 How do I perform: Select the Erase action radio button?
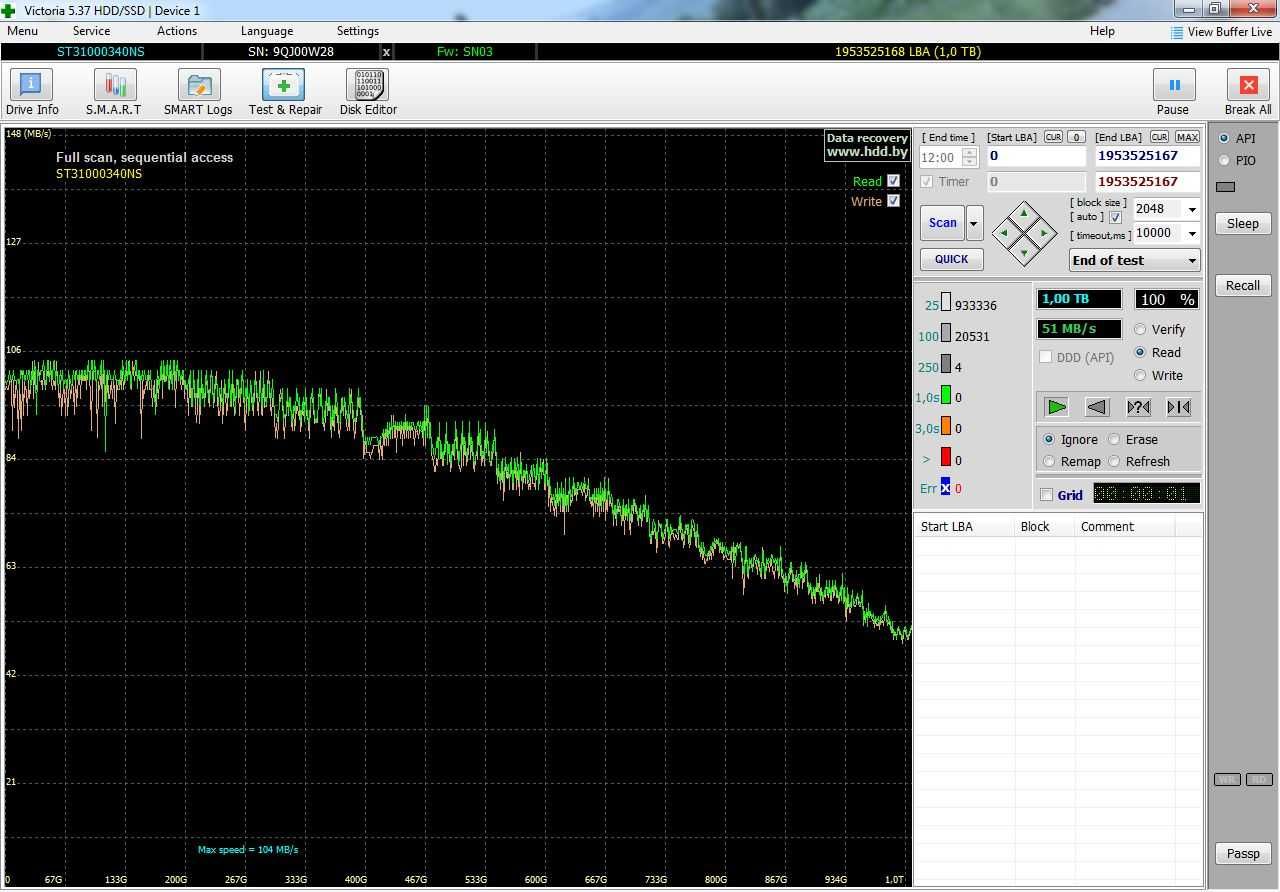[1113, 439]
